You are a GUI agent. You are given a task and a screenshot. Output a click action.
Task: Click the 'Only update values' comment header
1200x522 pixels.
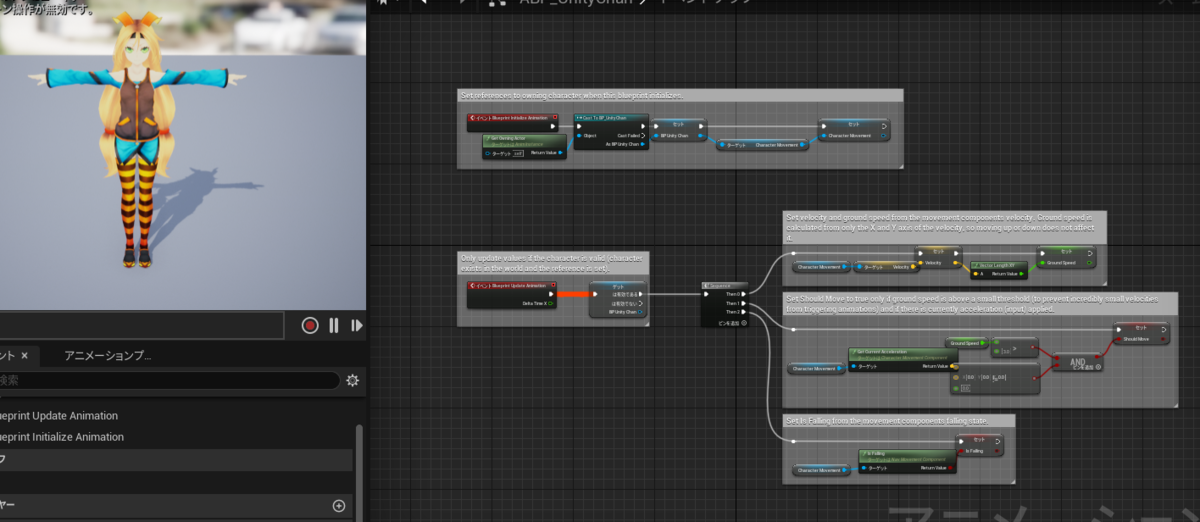click(x=554, y=263)
